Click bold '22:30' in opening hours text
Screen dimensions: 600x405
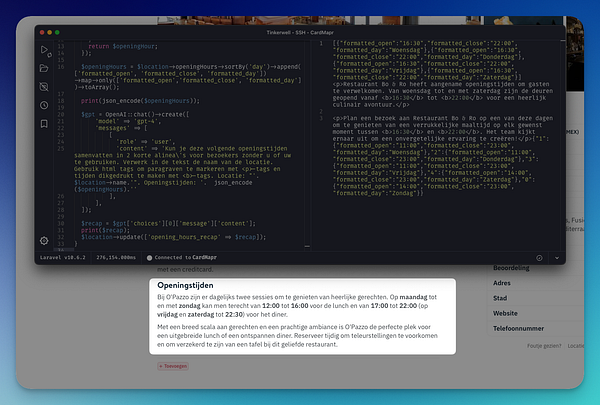point(233,315)
